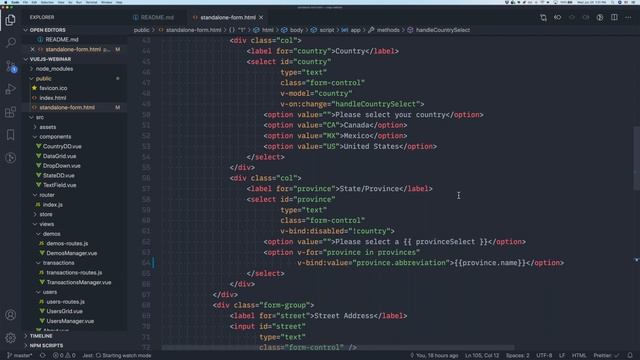
Task: Click the 'Ln 105, Col 12' cursor position
Action: (482, 356)
